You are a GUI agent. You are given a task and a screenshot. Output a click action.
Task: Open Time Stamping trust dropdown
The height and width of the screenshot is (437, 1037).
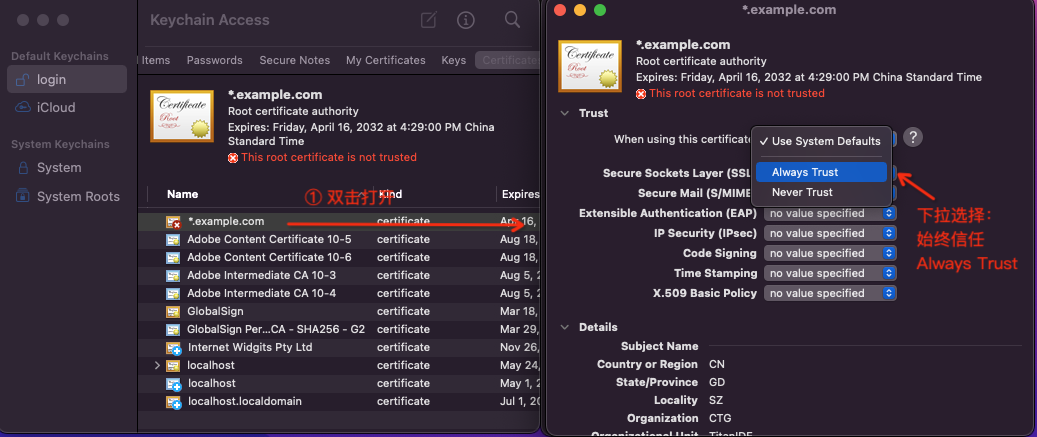click(830, 273)
